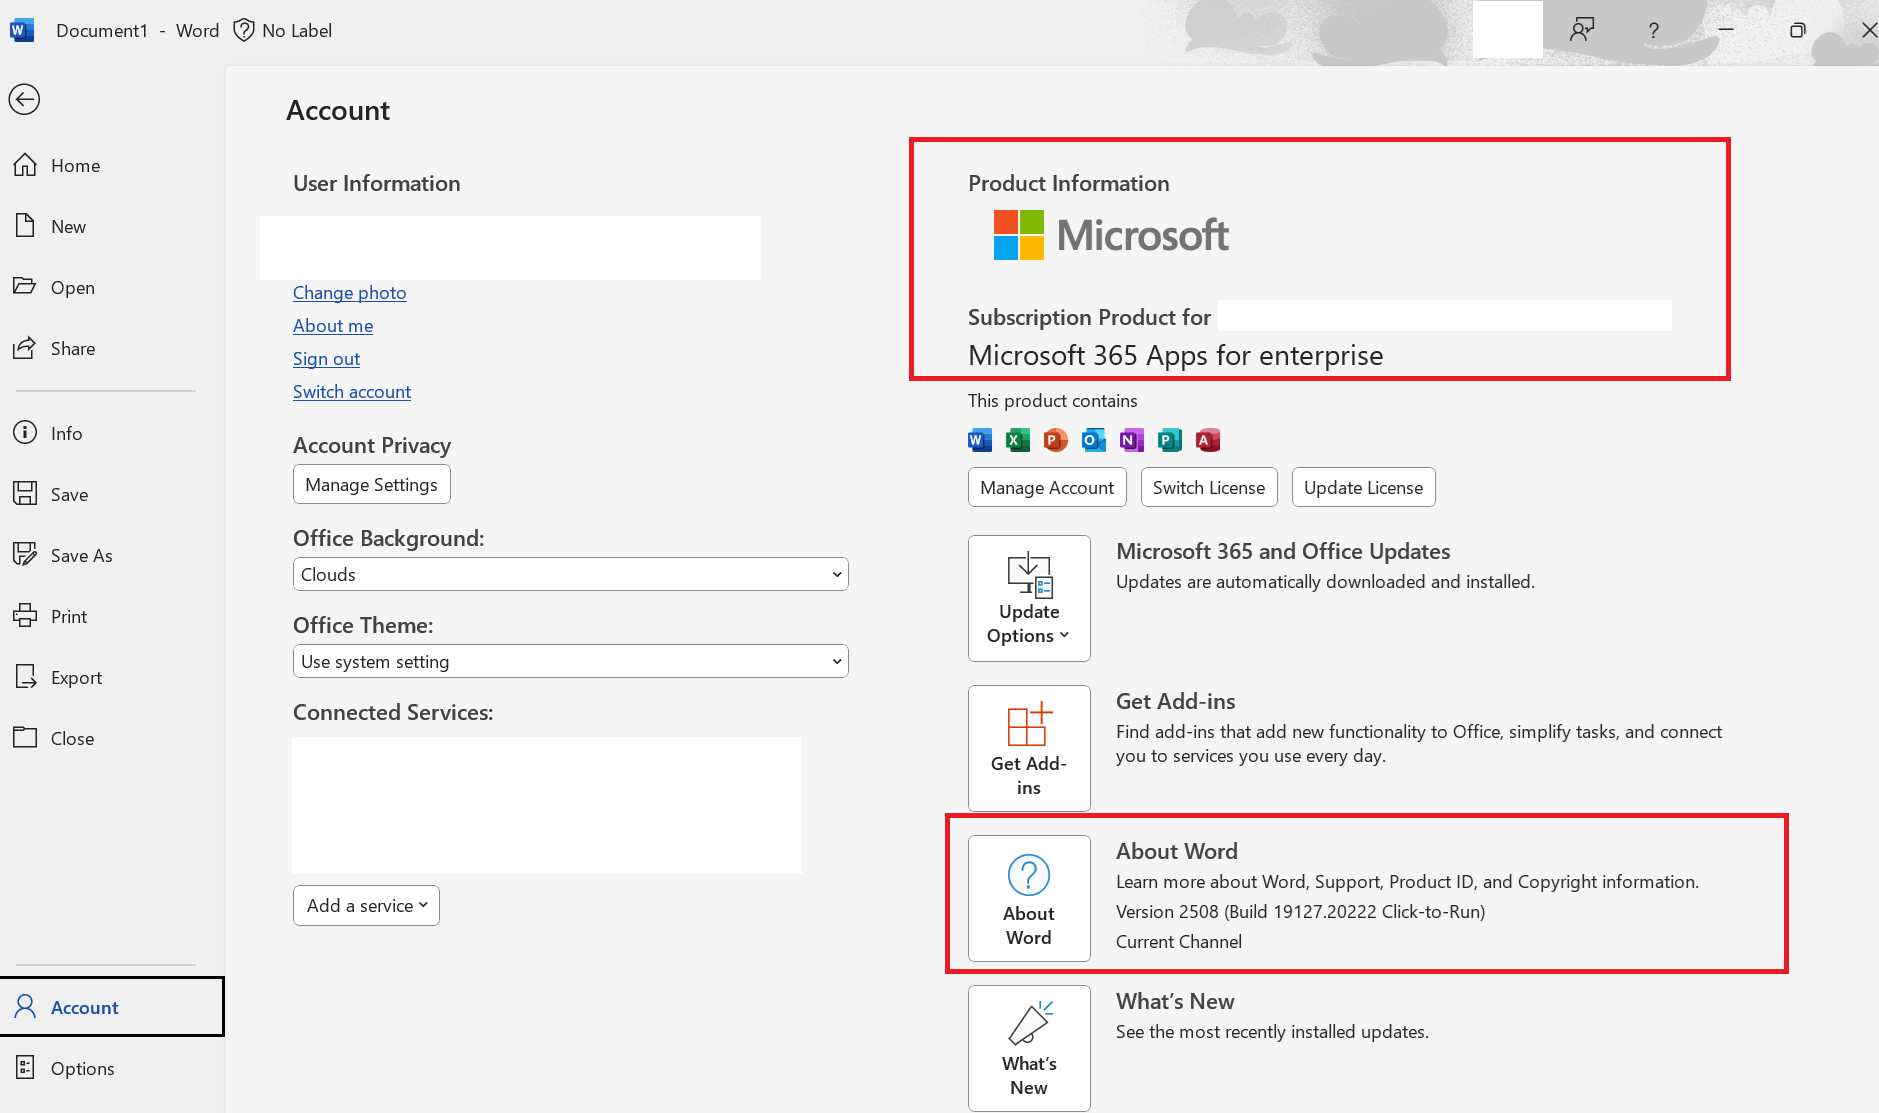Click the Outlook icon under This product contains
Viewport: 1879px width, 1113px height.
[1094, 440]
